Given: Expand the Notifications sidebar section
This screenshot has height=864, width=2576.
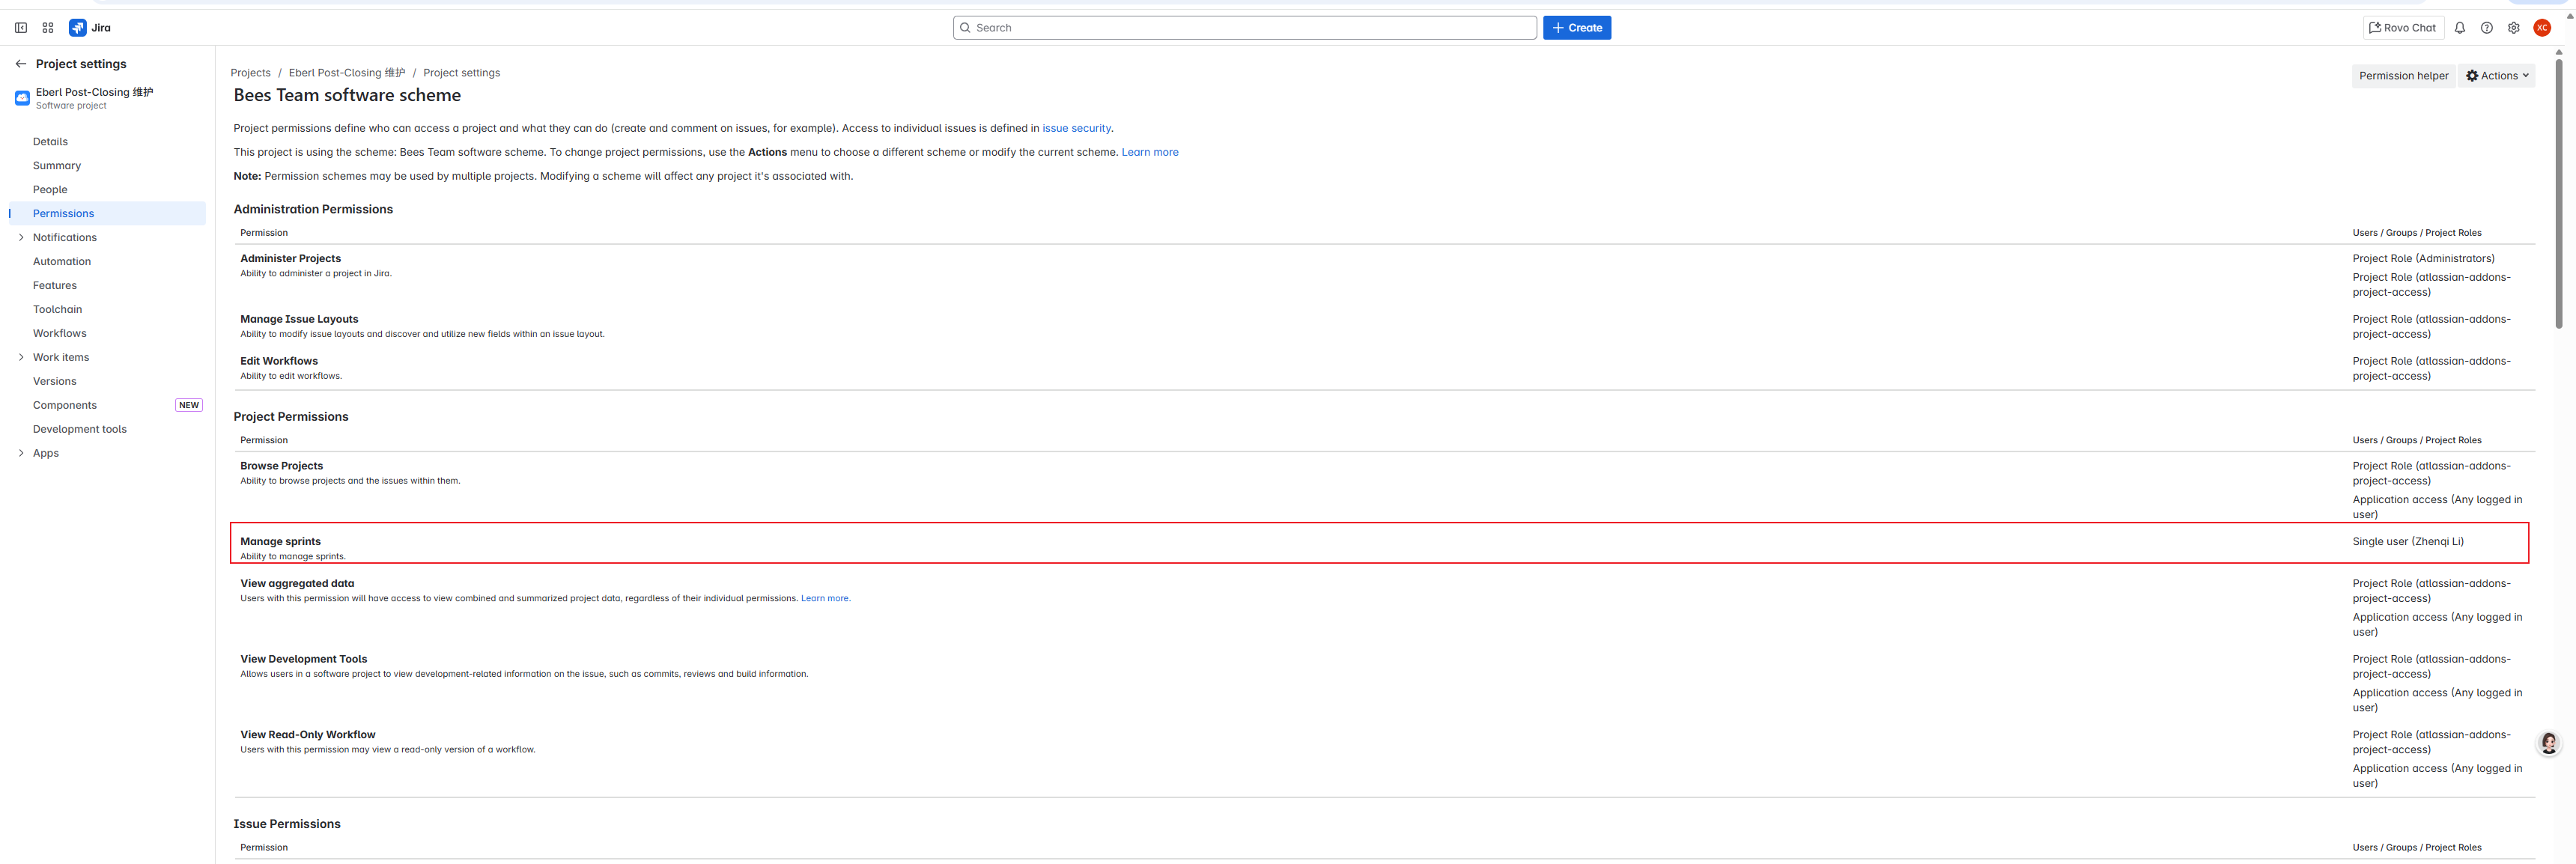Looking at the screenshot, I should point(21,238).
